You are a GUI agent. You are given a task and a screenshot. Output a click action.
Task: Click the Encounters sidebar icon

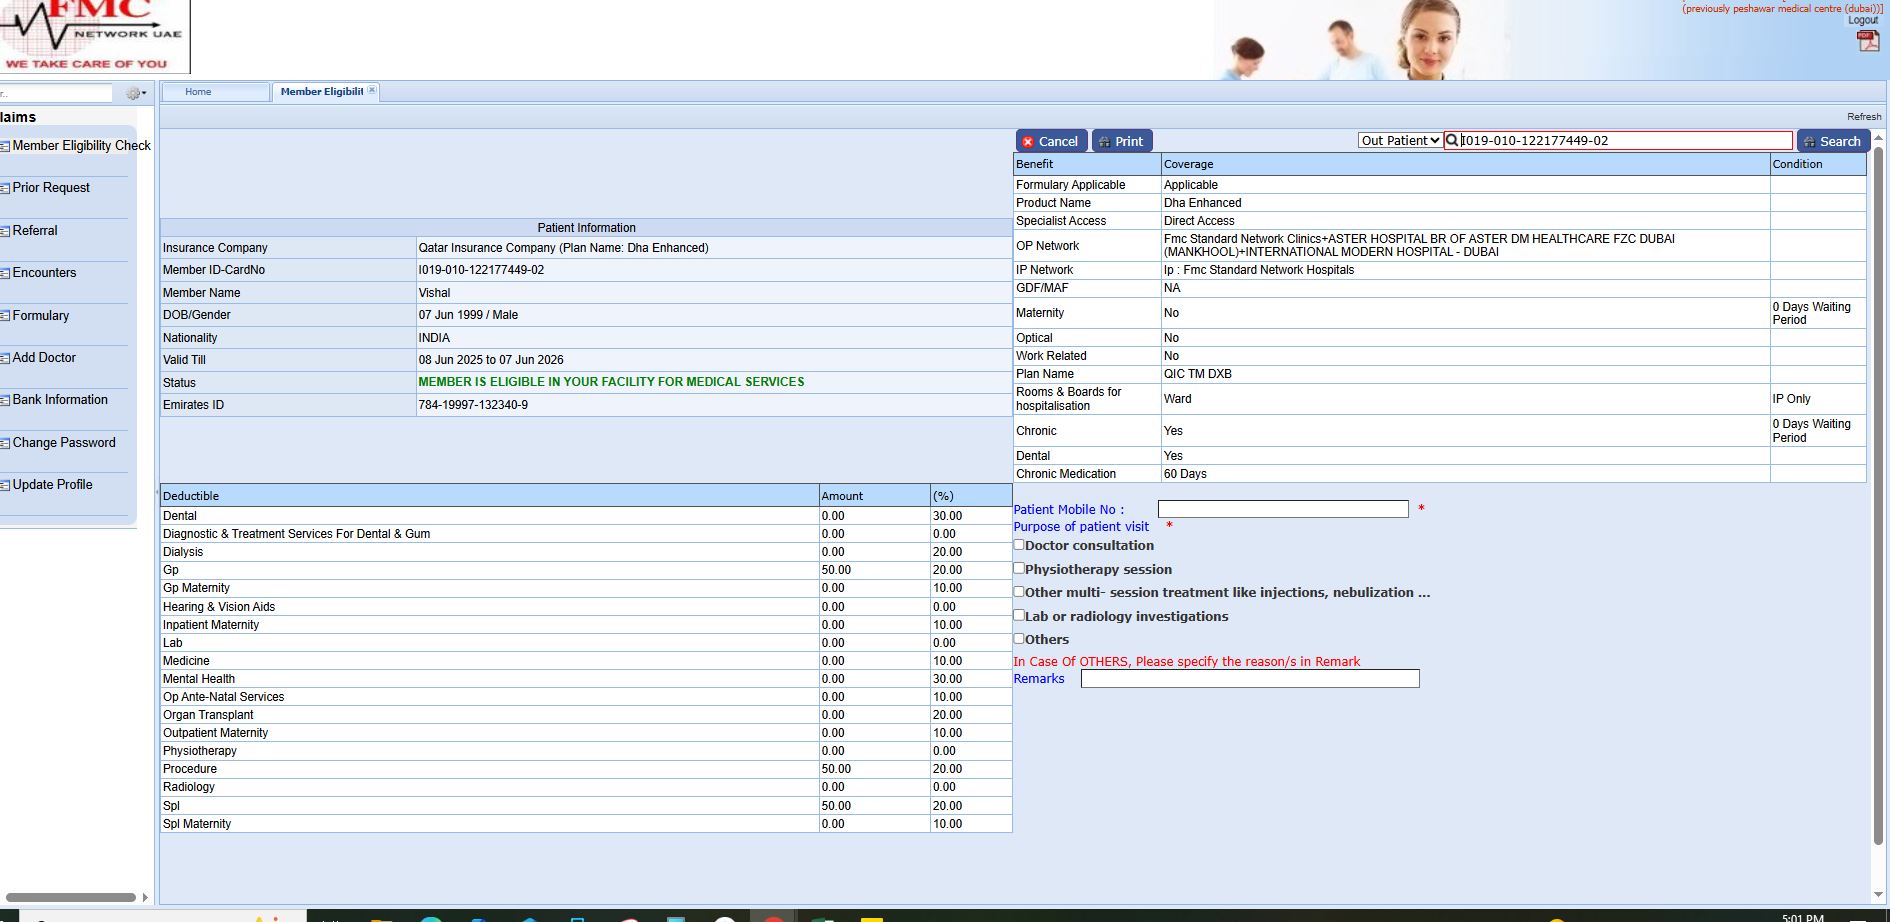[x=5, y=274]
